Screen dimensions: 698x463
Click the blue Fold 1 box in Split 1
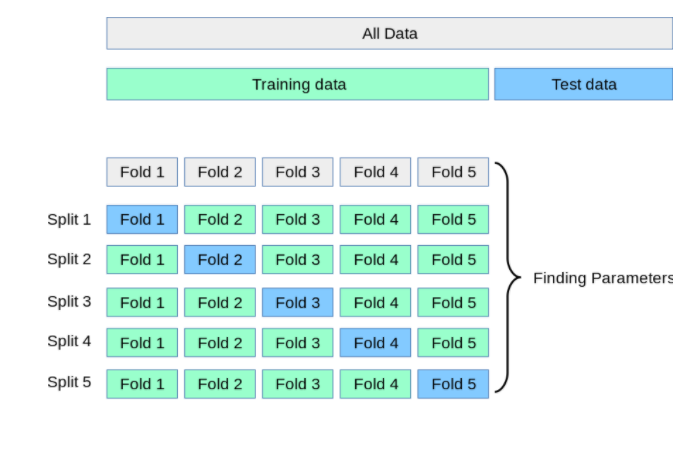pos(142,219)
